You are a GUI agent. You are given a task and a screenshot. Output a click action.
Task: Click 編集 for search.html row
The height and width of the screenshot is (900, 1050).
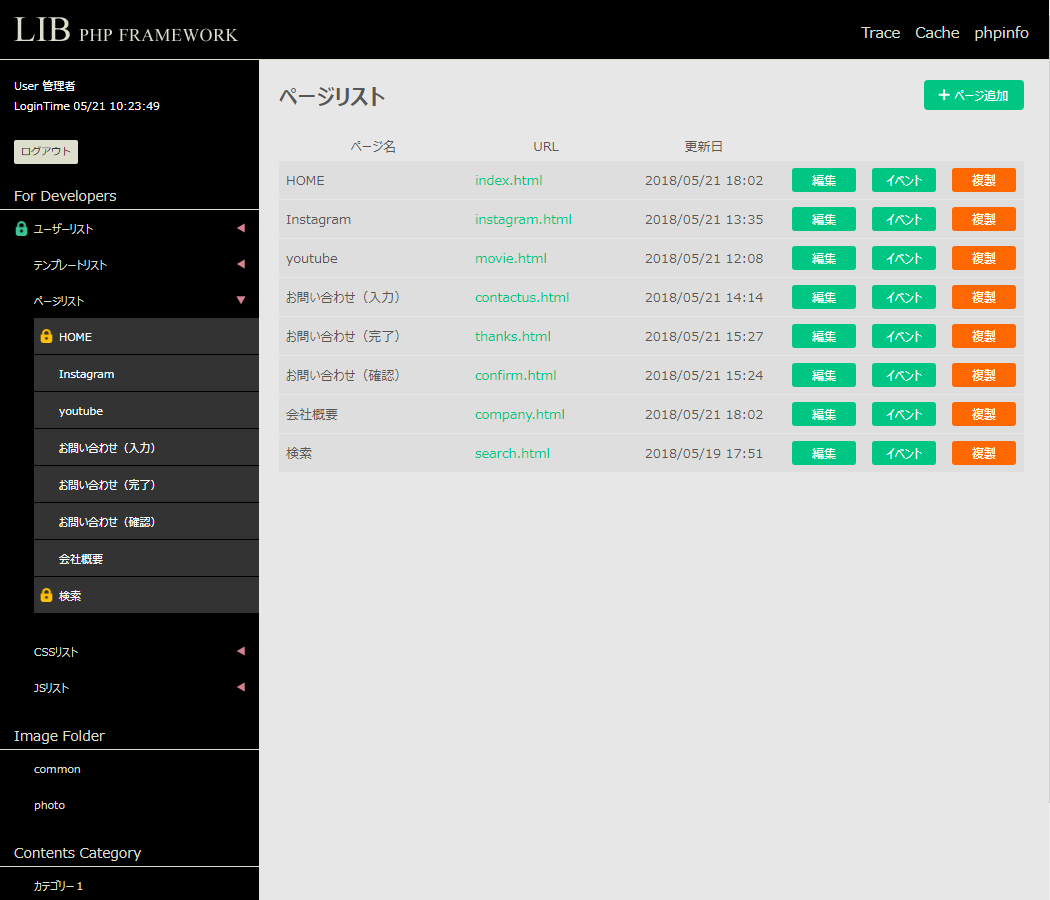tap(824, 453)
